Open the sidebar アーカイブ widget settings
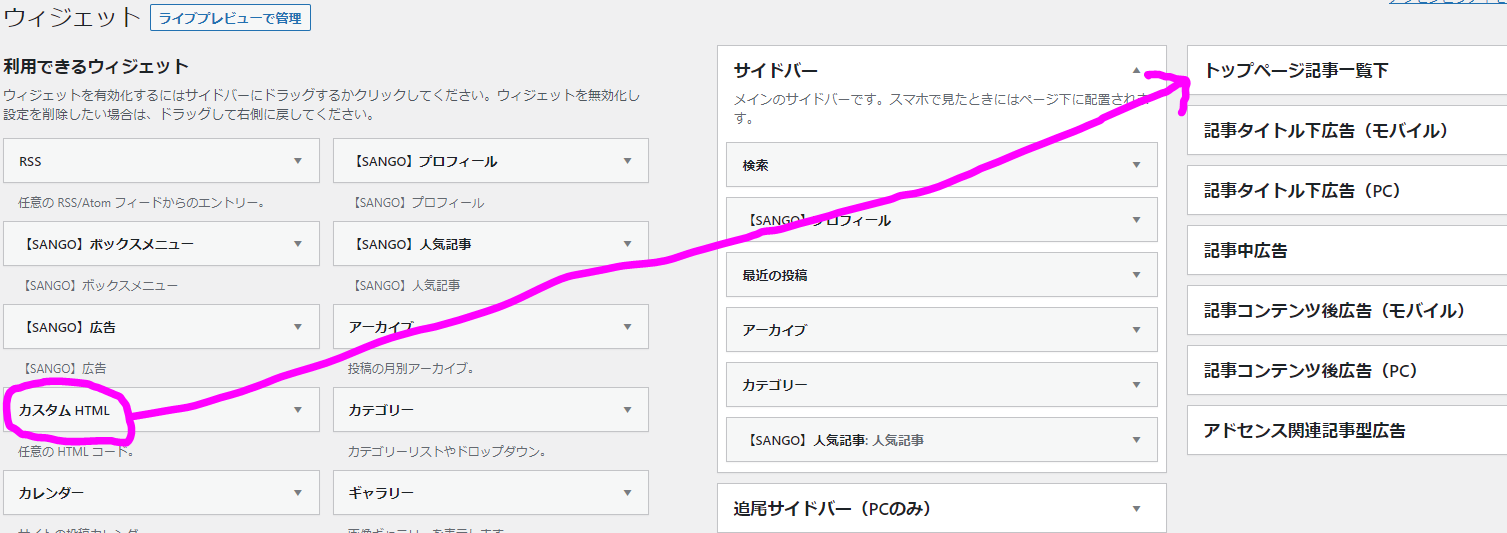Image resolution: width=1507 pixels, height=533 pixels. tap(942, 330)
